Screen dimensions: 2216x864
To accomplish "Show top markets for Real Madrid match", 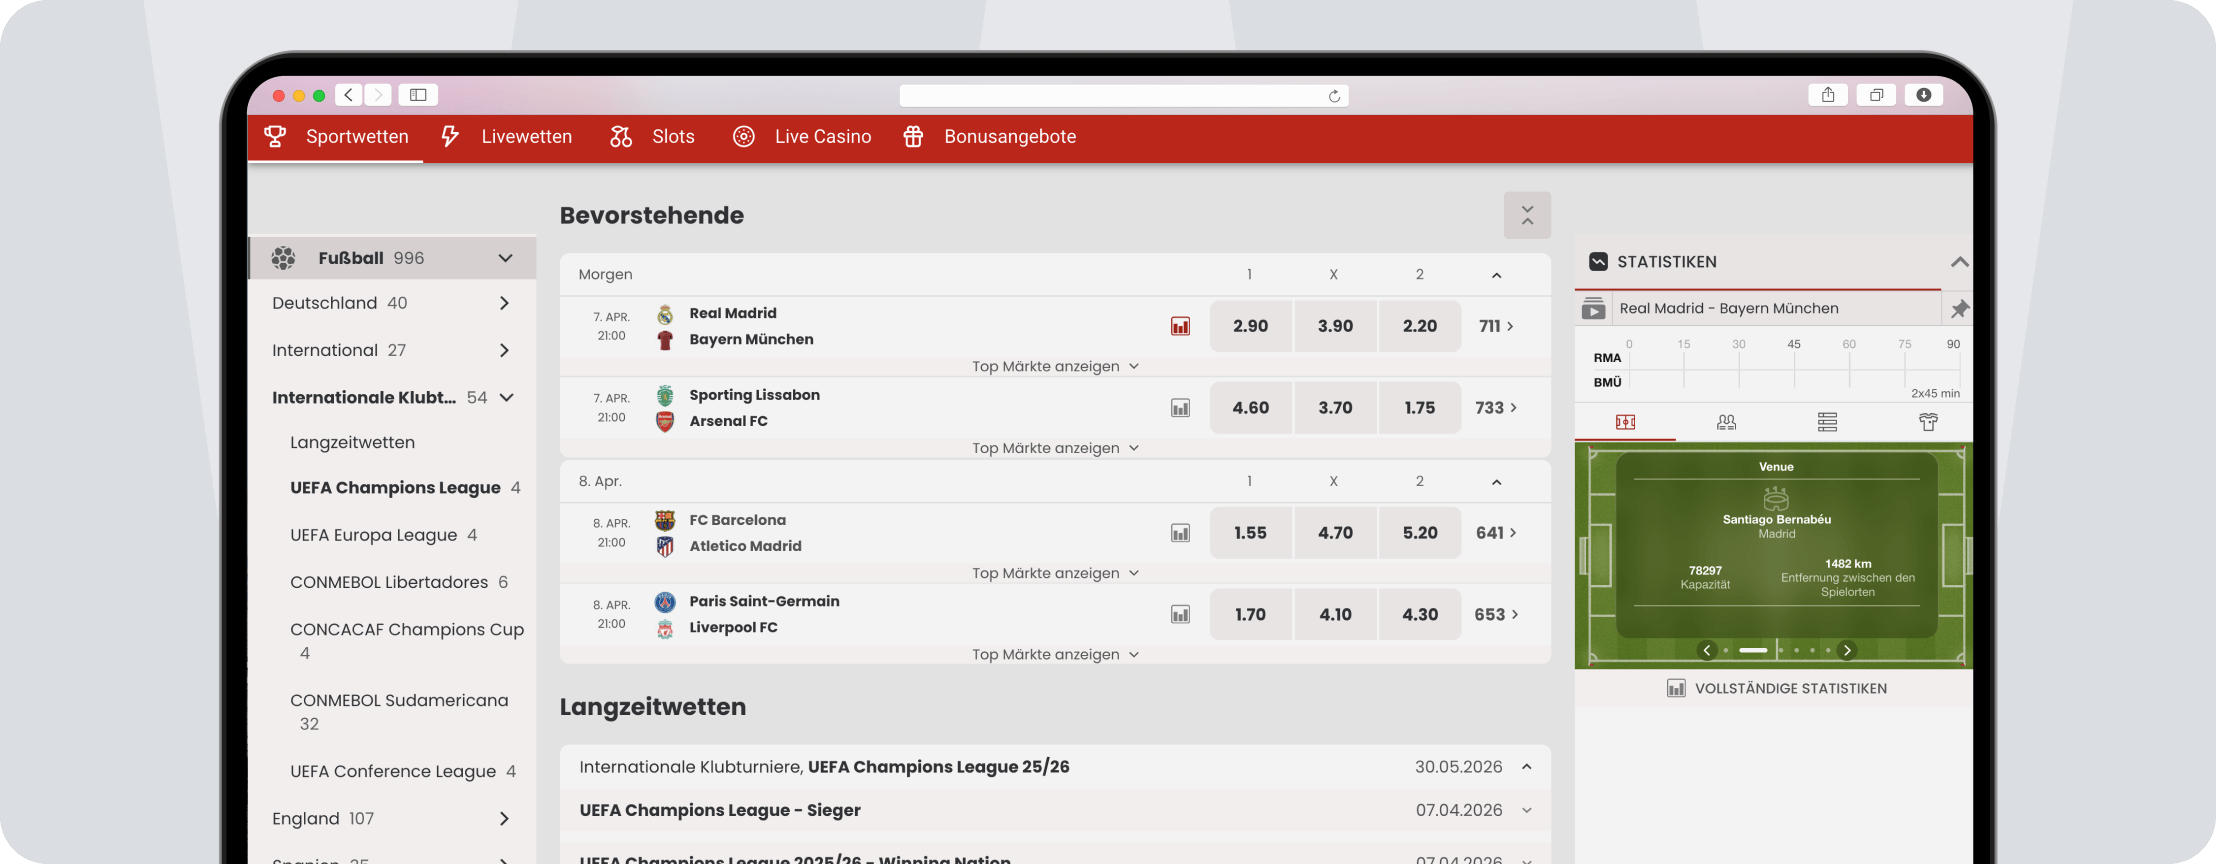I will 1055,366.
